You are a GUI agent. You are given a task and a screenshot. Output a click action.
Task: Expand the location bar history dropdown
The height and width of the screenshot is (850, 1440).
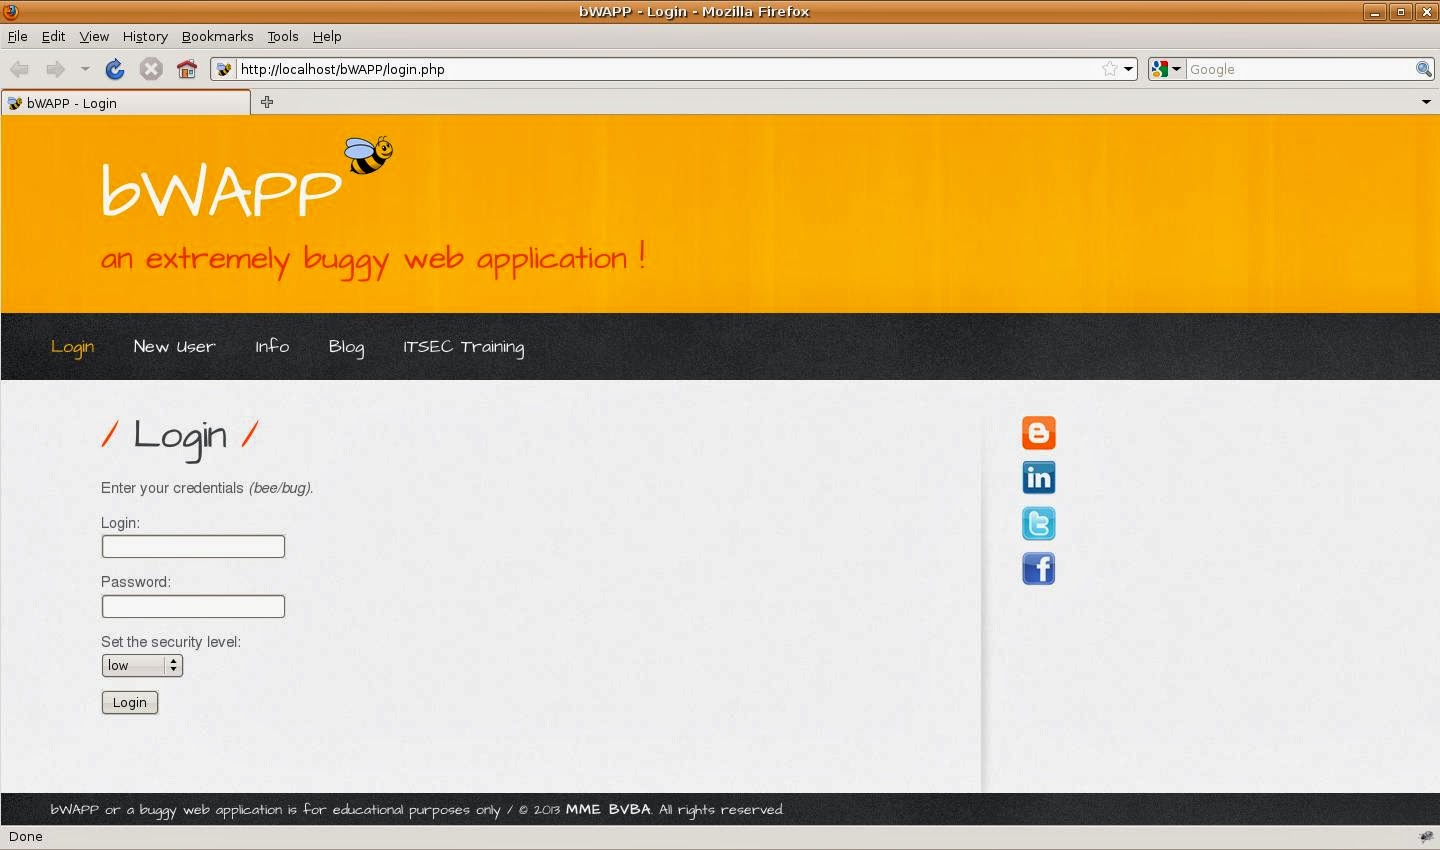click(1129, 69)
